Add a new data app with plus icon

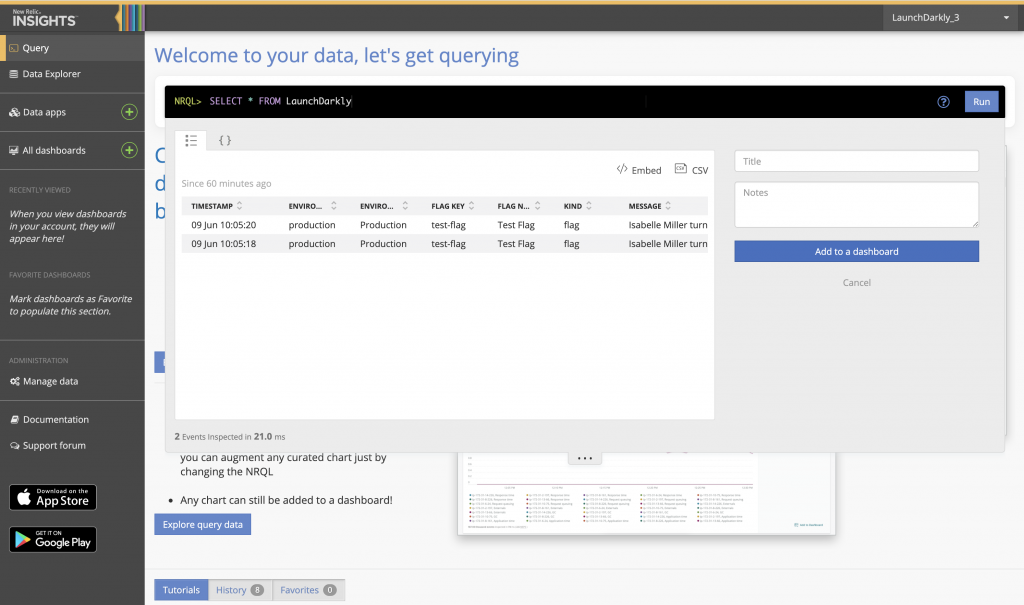[x=129, y=112]
